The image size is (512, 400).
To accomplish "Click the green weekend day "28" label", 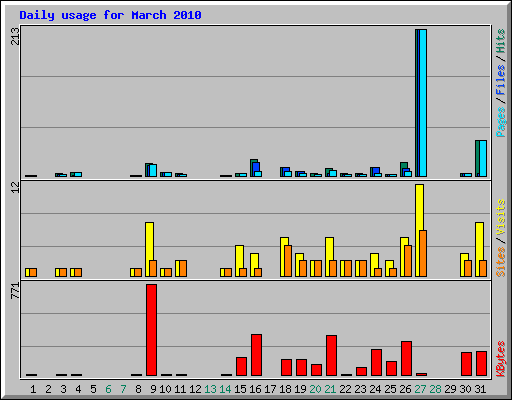I will [435, 389].
